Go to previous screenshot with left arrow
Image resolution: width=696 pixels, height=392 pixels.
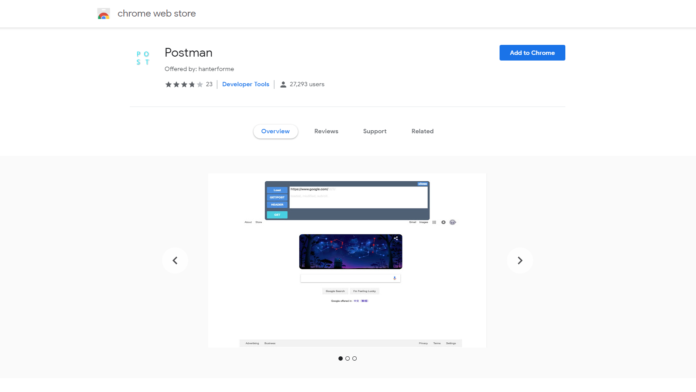point(175,261)
